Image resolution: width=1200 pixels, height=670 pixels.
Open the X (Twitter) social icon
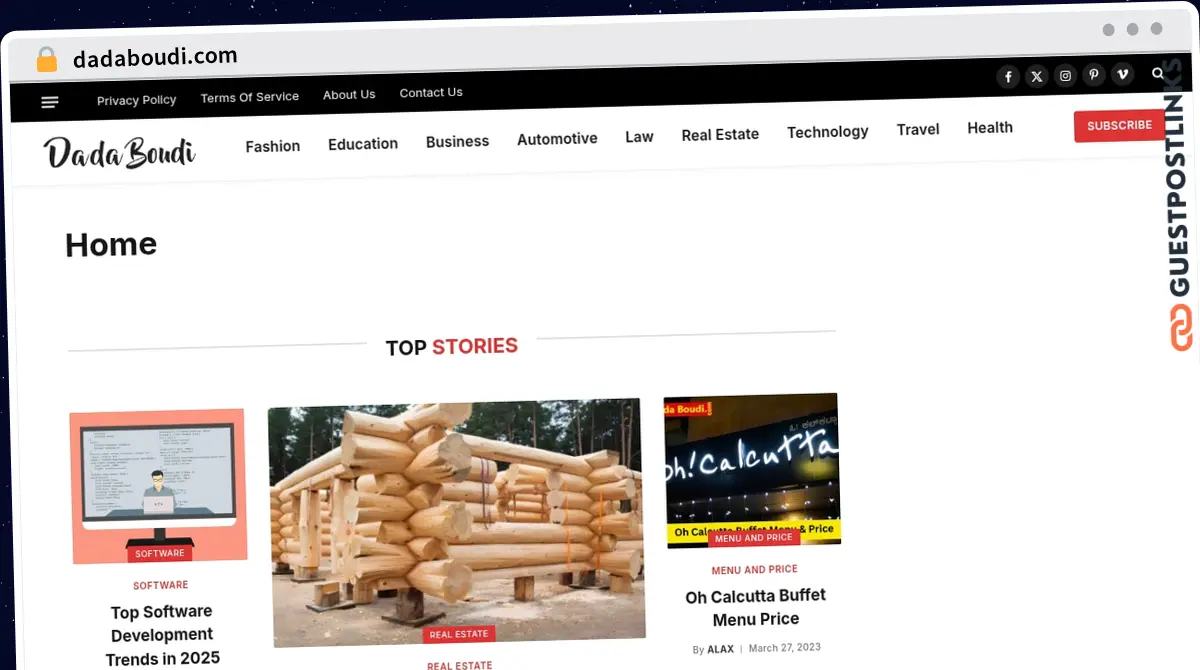tap(1037, 76)
